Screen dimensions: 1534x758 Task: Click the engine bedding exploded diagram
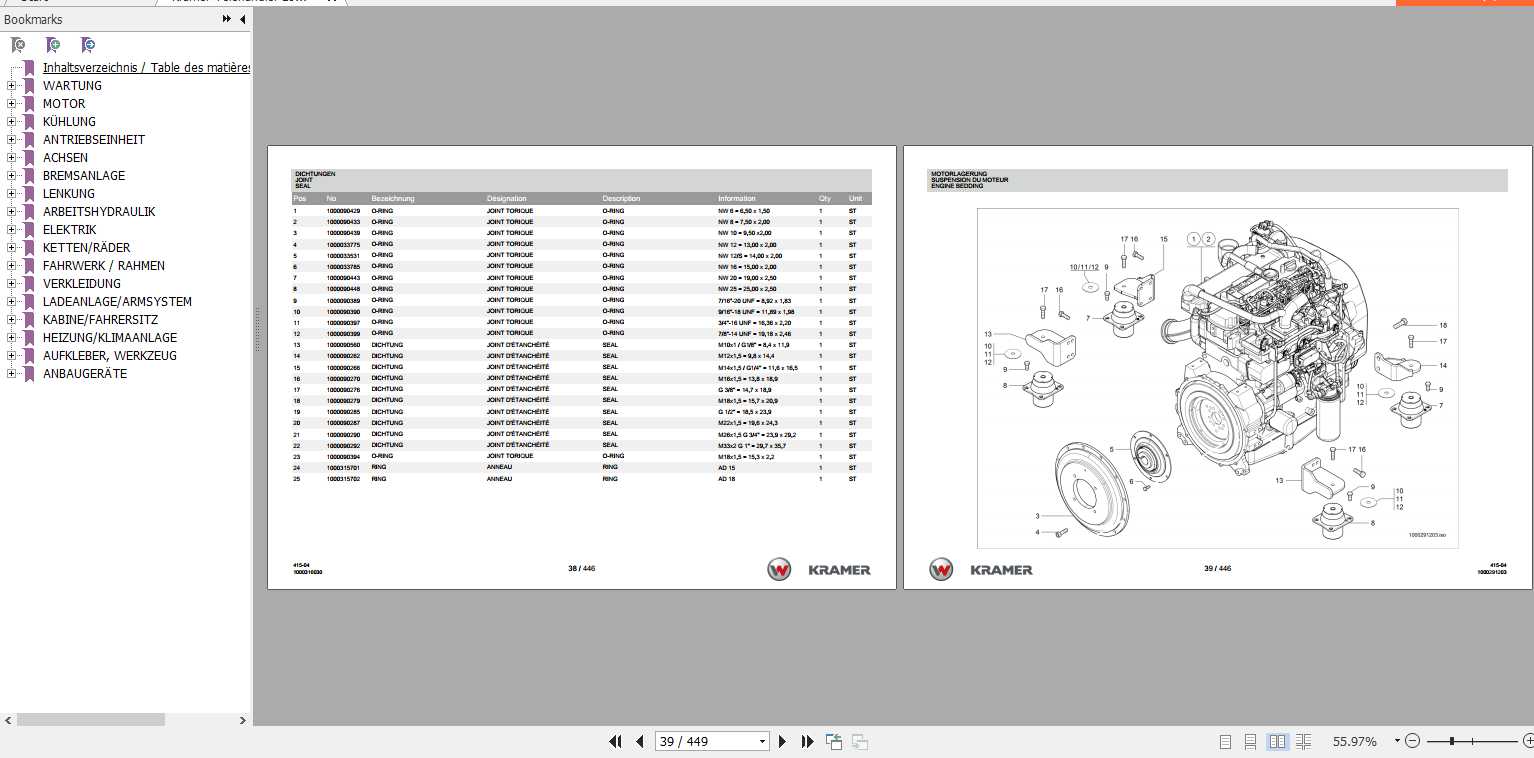[x=1217, y=378]
